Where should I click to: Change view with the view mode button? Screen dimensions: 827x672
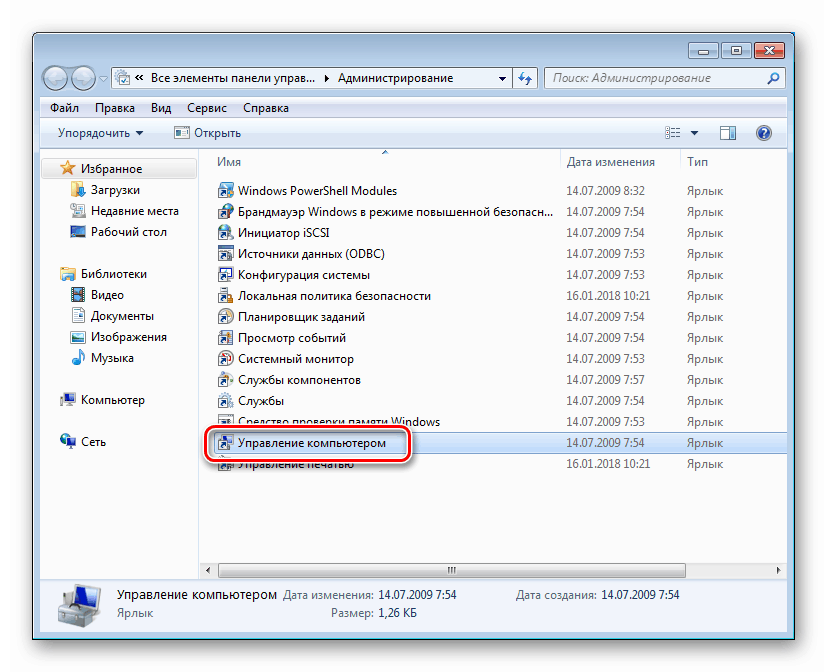pyautogui.click(x=672, y=133)
